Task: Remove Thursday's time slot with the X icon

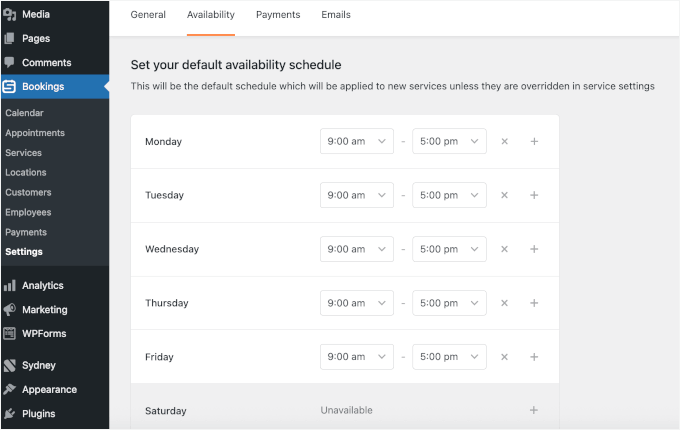Action: pos(504,303)
